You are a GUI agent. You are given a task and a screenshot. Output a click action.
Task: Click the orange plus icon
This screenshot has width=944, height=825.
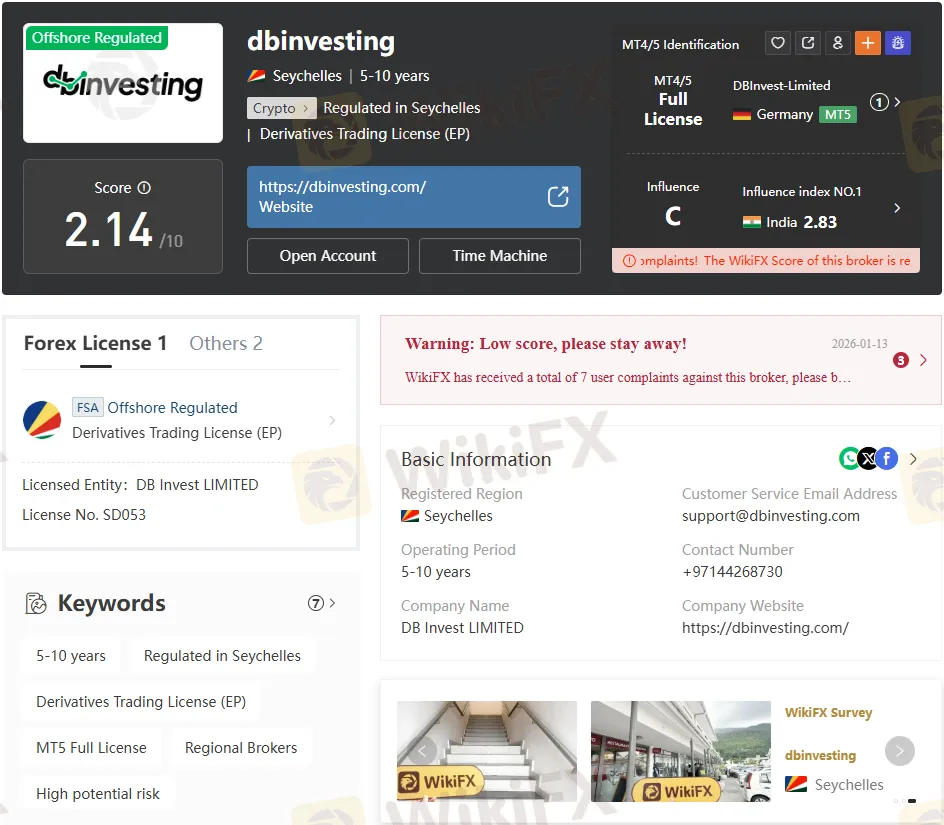tap(868, 43)
